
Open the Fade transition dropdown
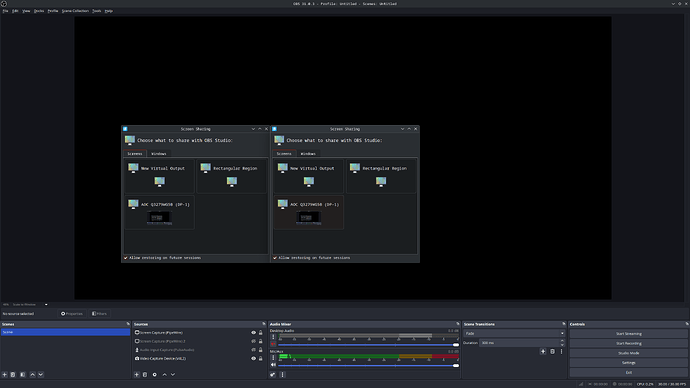514,333
